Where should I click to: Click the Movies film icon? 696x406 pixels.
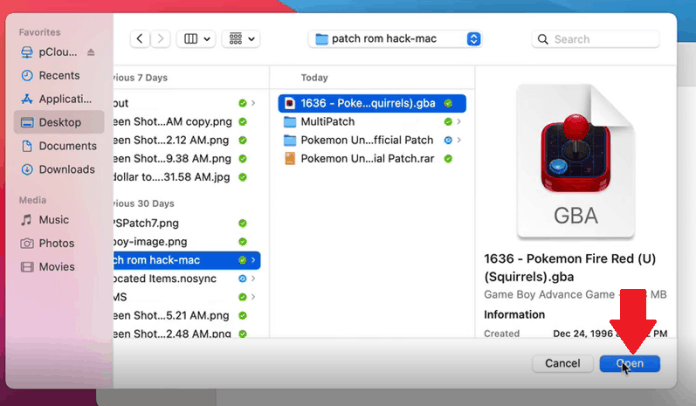click(27, 267)
